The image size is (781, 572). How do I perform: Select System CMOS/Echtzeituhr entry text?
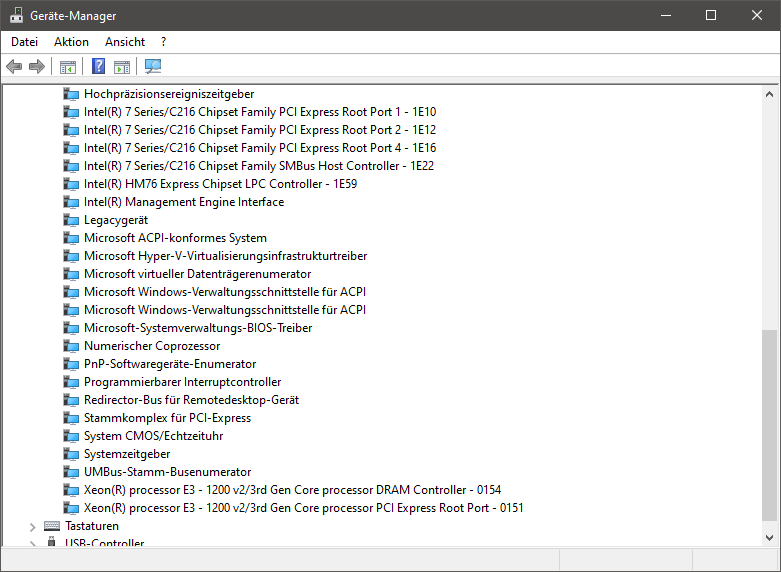click(153, 436)
